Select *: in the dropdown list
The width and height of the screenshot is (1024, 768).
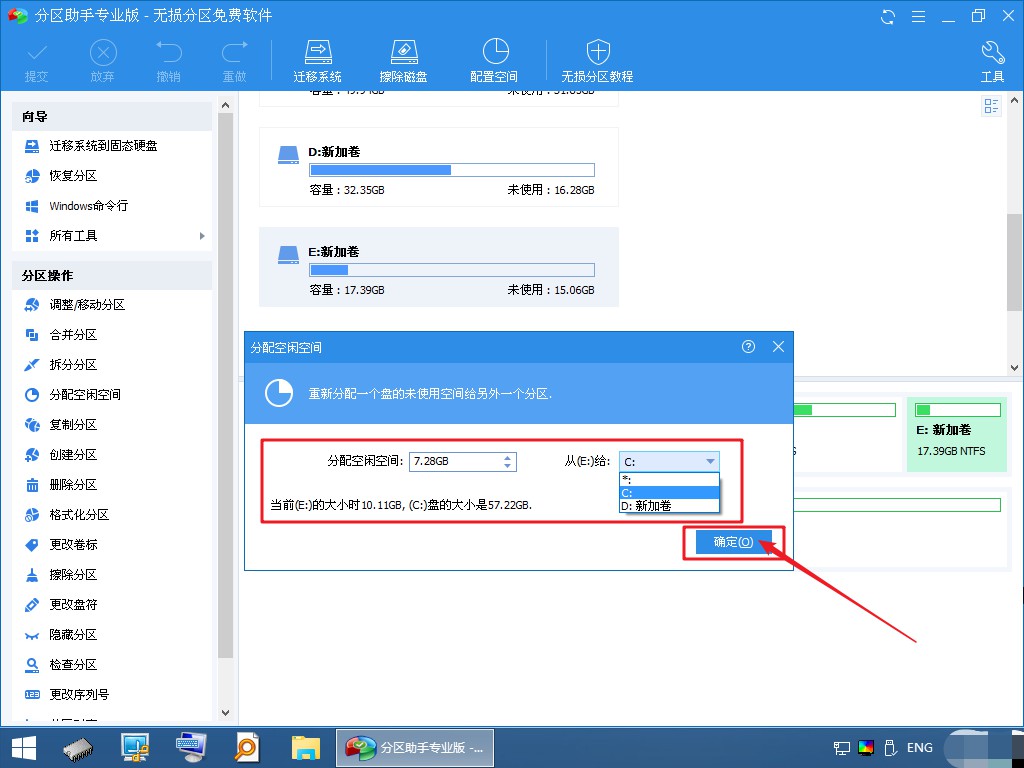669,480
